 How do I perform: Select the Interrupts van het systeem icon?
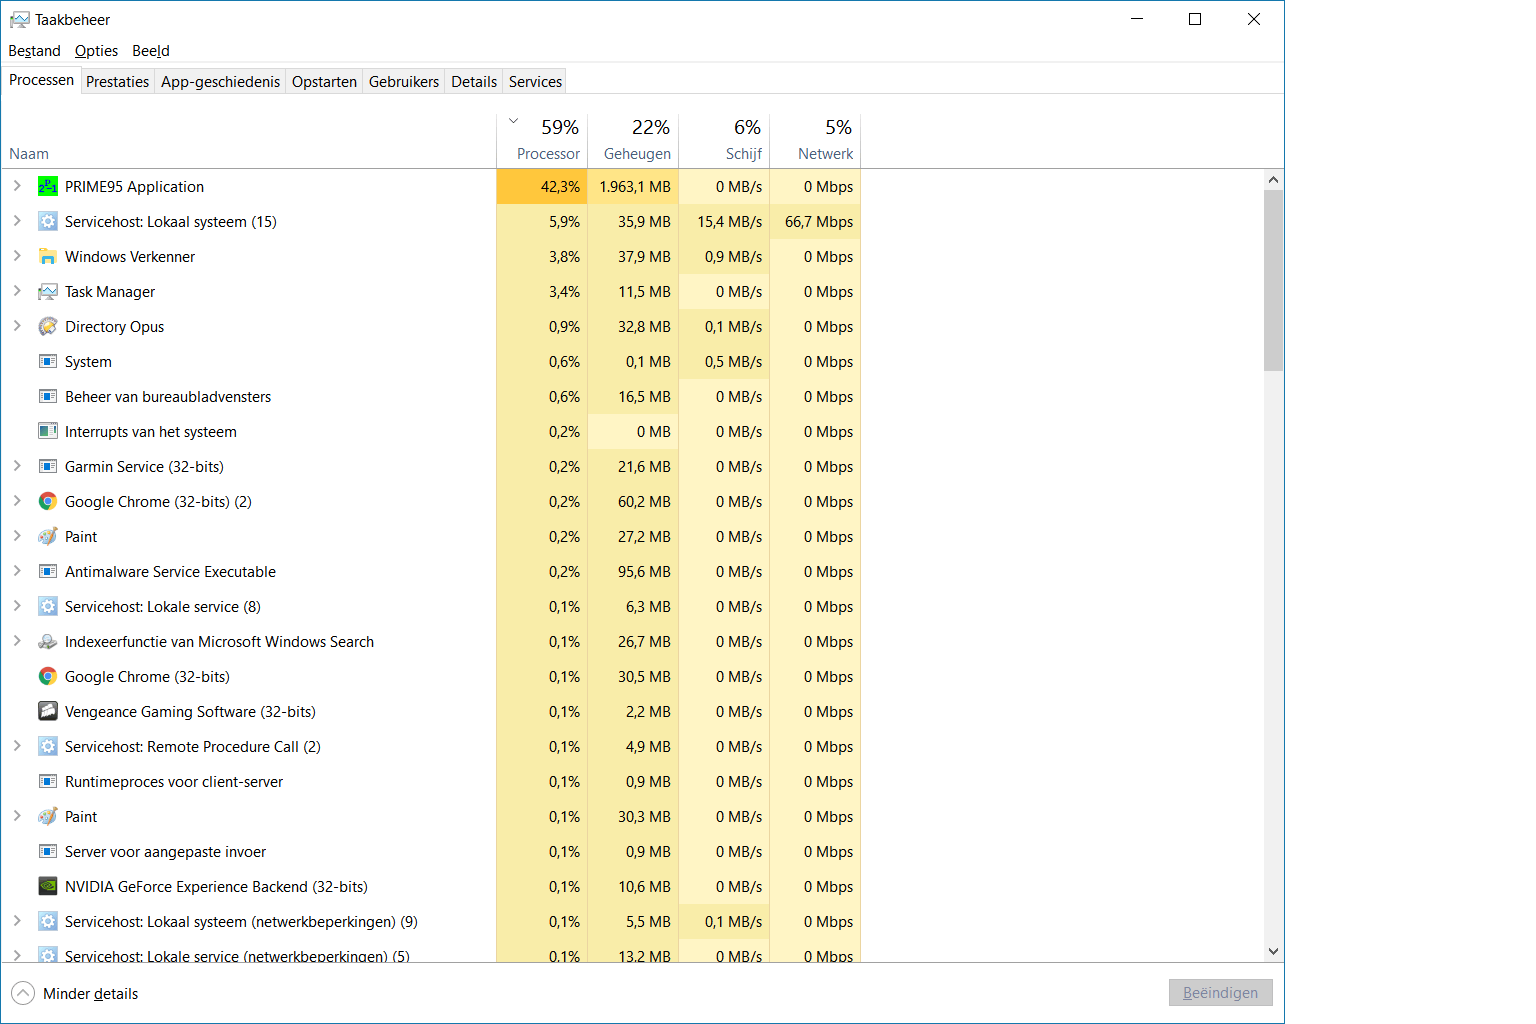(x=48, y=431)
